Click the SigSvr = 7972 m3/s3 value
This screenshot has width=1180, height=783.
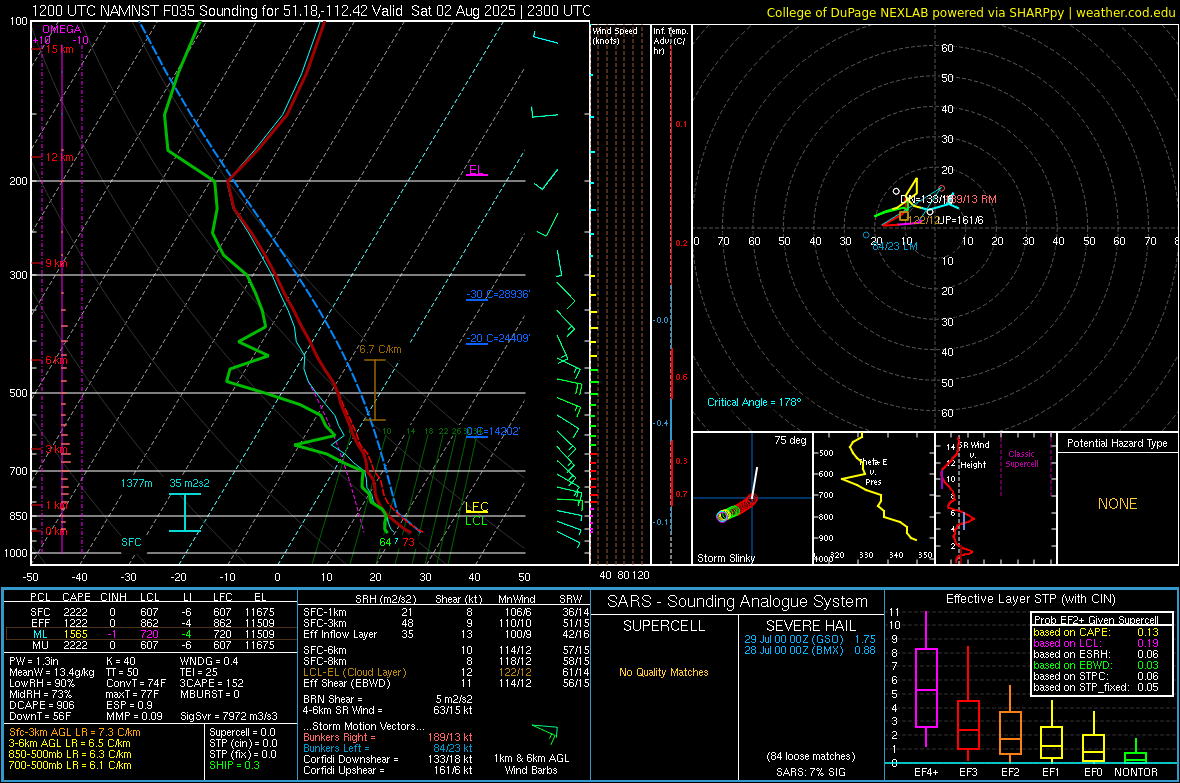click(x=229, y=716)
